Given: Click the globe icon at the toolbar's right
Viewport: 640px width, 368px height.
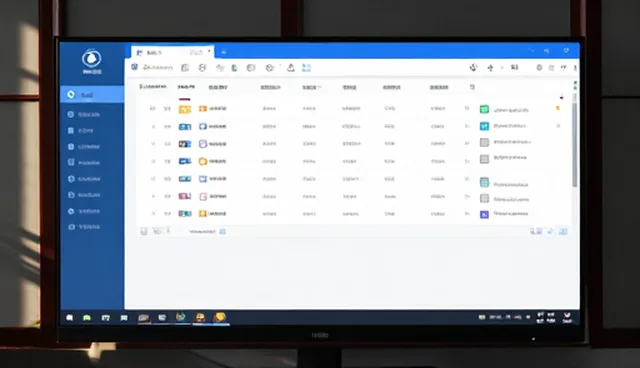Looking at the screenshot, I should (x=539, y=68).
